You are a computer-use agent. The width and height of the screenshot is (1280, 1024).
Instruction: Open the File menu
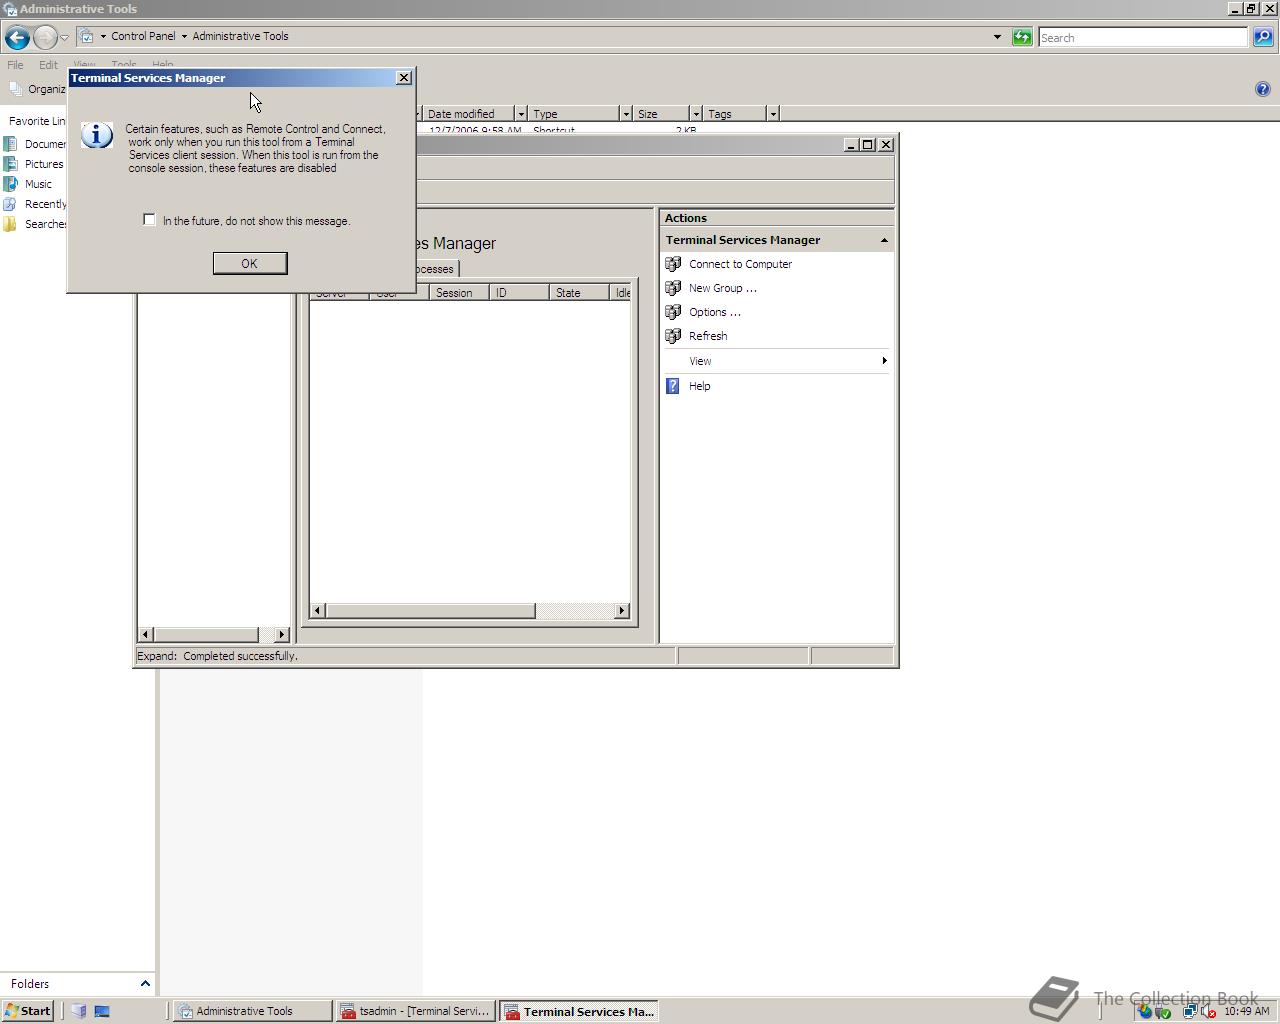click(15, 65)
